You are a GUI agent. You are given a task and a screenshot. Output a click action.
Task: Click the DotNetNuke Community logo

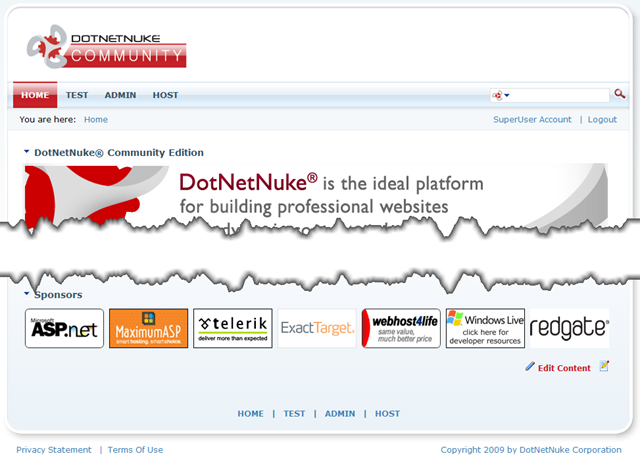(x=107, y=47)
